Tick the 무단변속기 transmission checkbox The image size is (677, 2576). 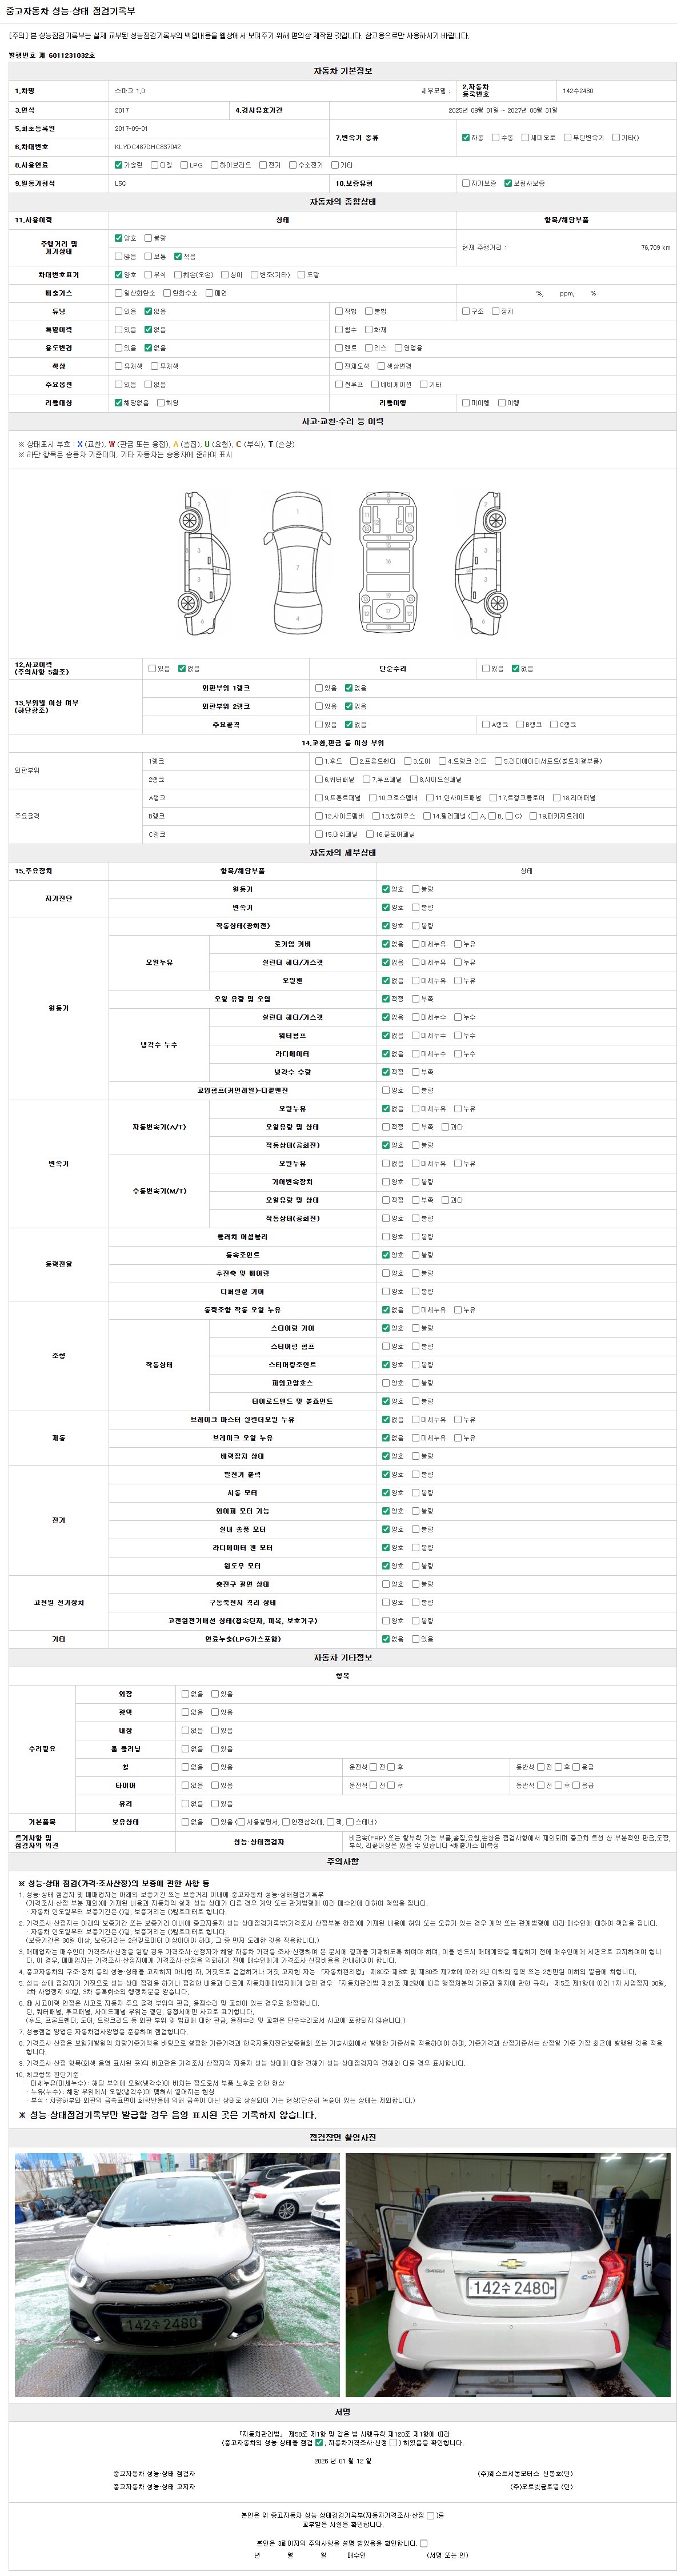567,137
